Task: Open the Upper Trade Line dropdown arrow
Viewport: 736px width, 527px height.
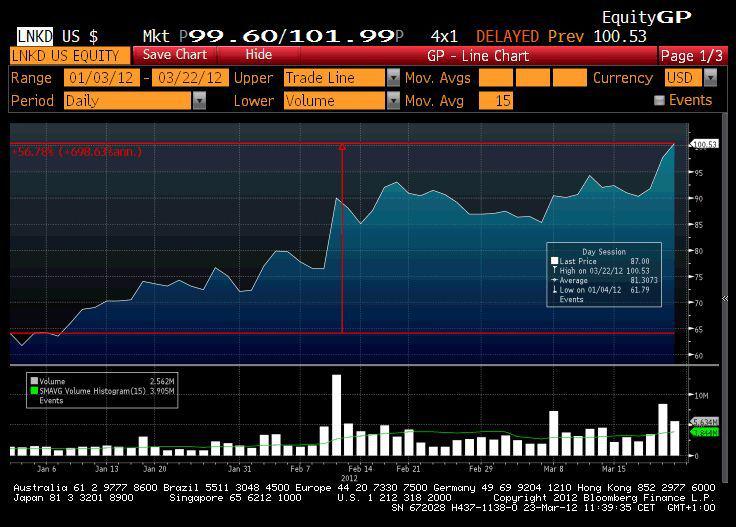Action: (x=393, y=77)
